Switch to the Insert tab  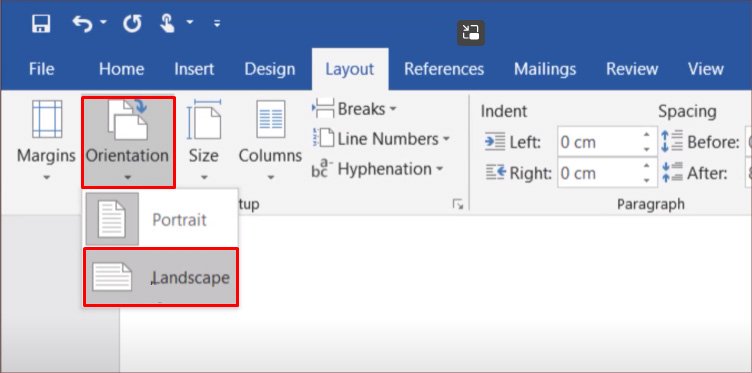pyautogui.click(x=194, y=69)
